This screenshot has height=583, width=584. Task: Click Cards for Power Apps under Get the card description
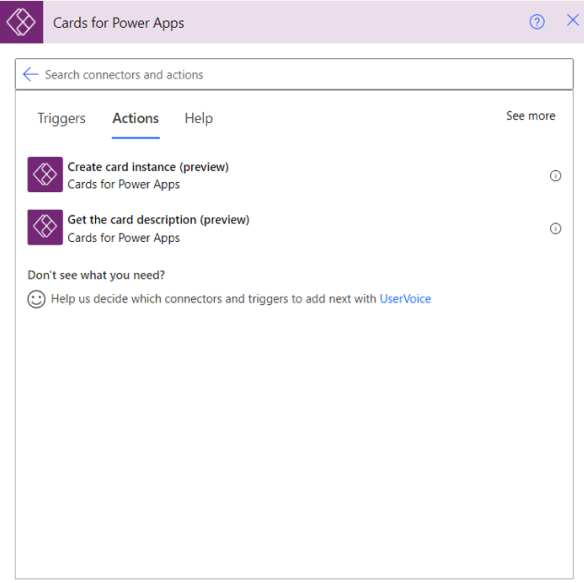124,238
